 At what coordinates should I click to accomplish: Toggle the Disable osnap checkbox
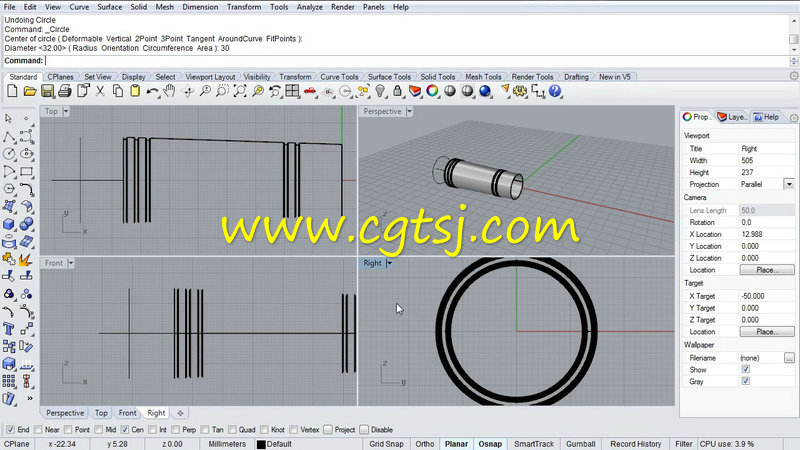pyautogui.click(x=364, y=430)
